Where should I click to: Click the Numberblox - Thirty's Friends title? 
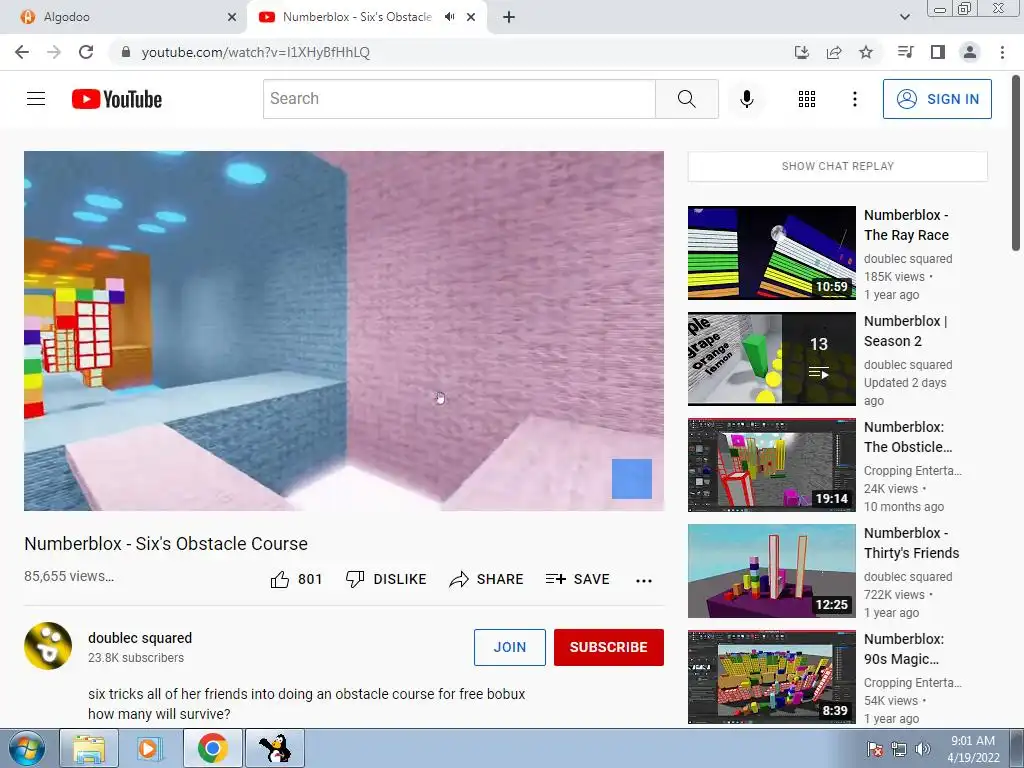click(912, 543)
